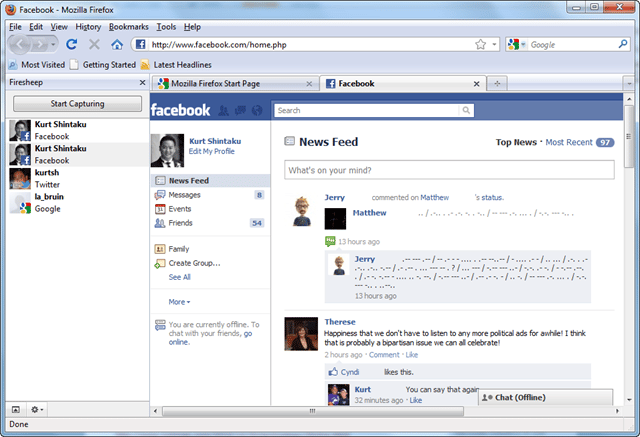Click the Start Capturing button

tap(78, 104)
